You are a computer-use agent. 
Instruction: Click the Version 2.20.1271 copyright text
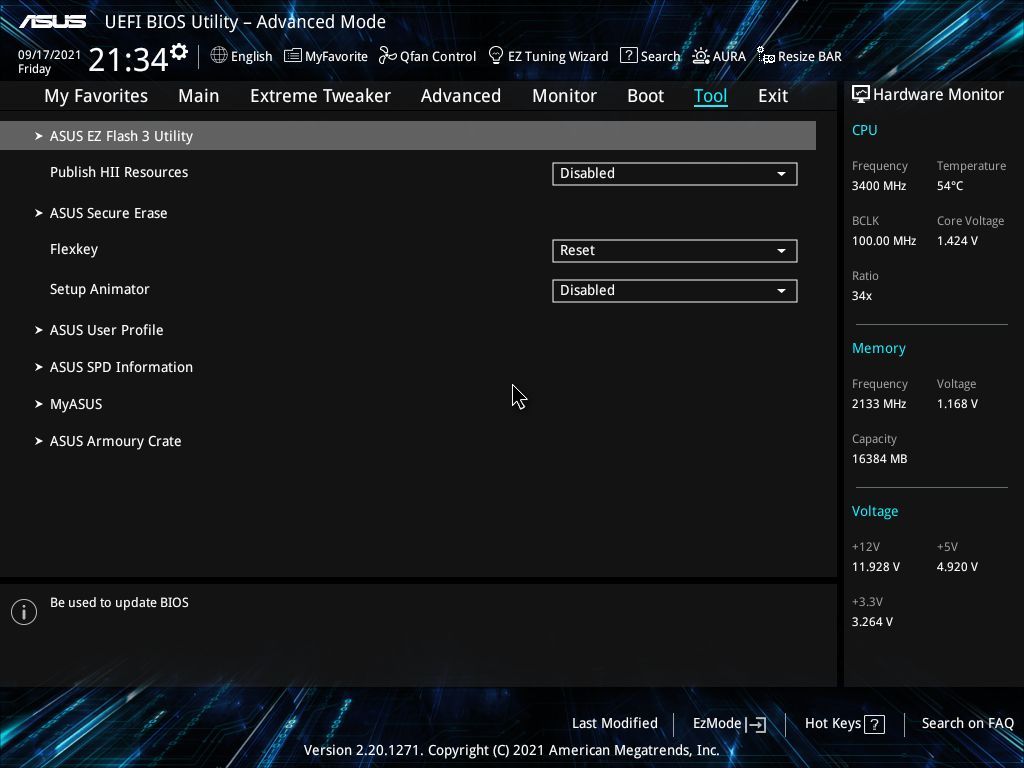[511, 750]
